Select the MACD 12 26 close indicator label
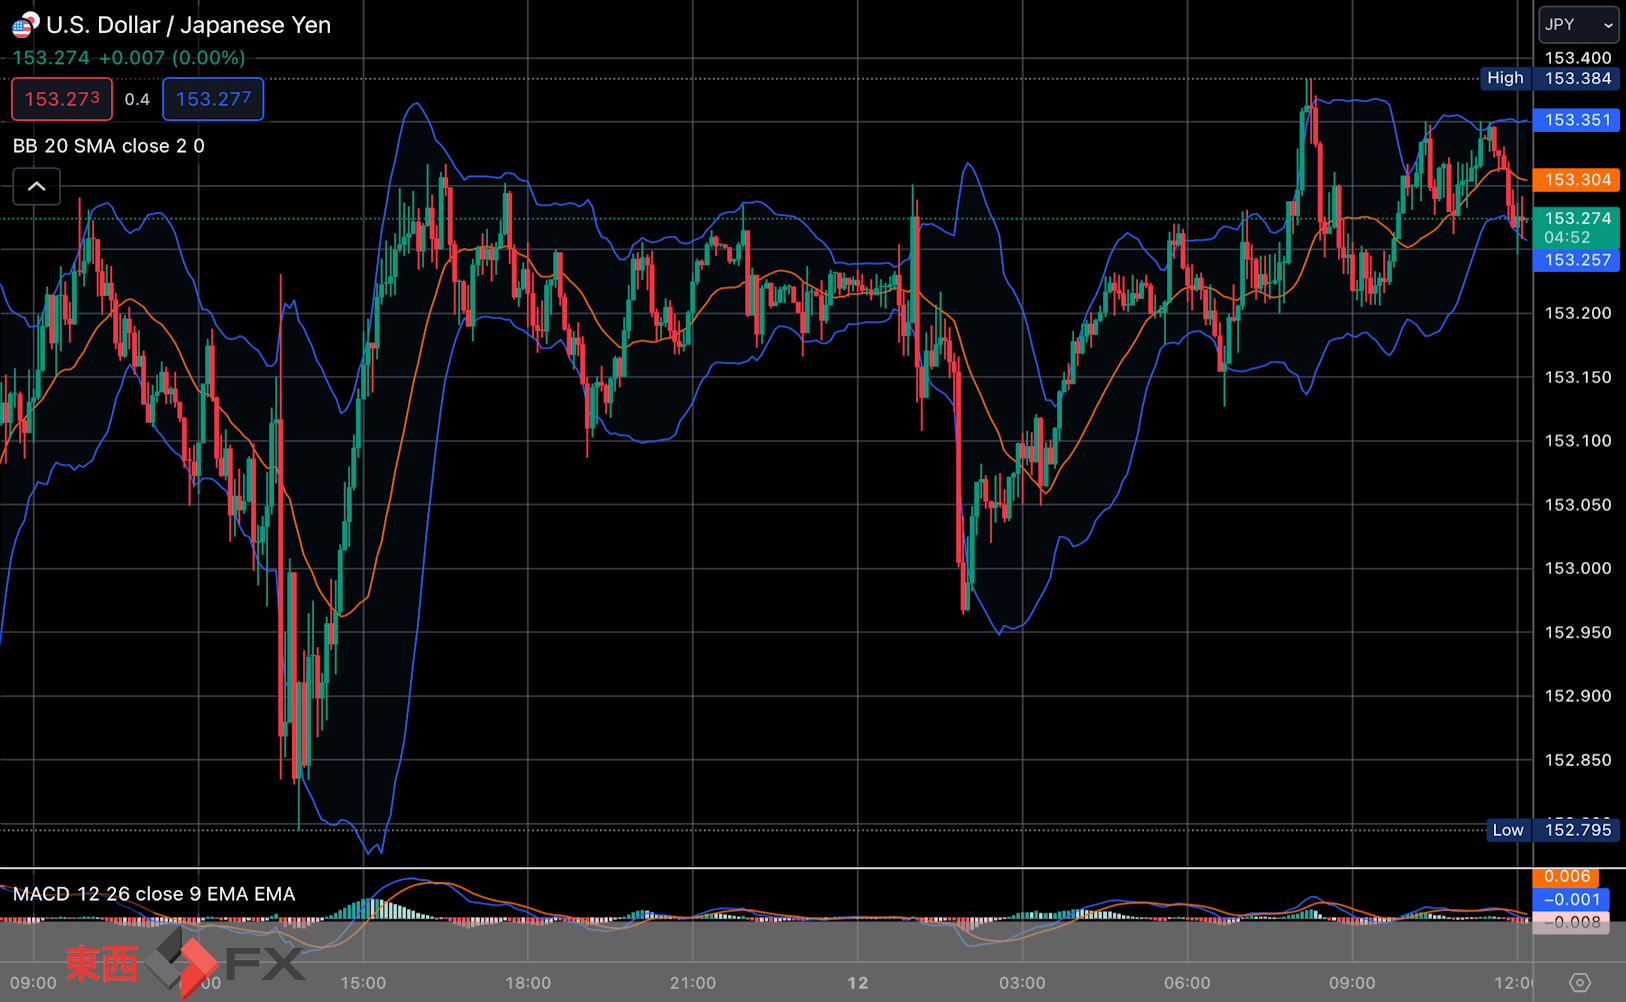The width and height of the screenshot is (1626, 1002). (154, 894)
